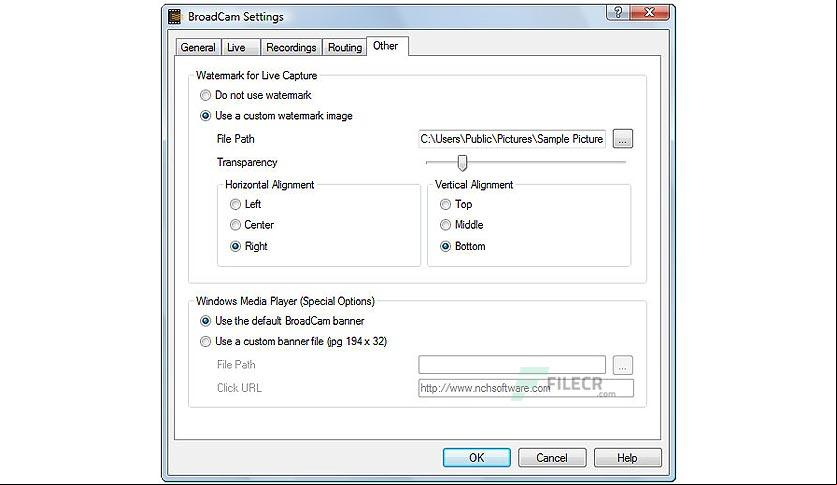Confirm settings with the OK button
The width and height of the screenshot is (837, 485).
point(477,458)
